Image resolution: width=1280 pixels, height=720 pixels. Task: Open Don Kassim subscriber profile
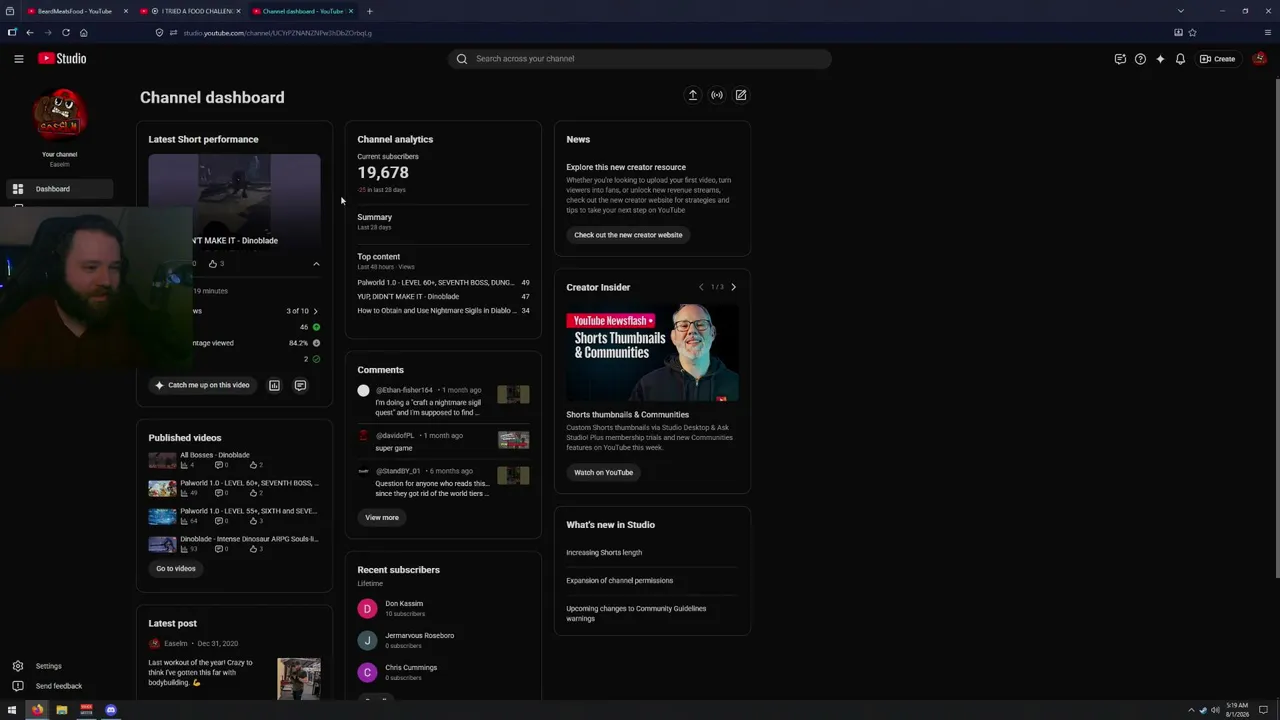click(x=404, y=604)
